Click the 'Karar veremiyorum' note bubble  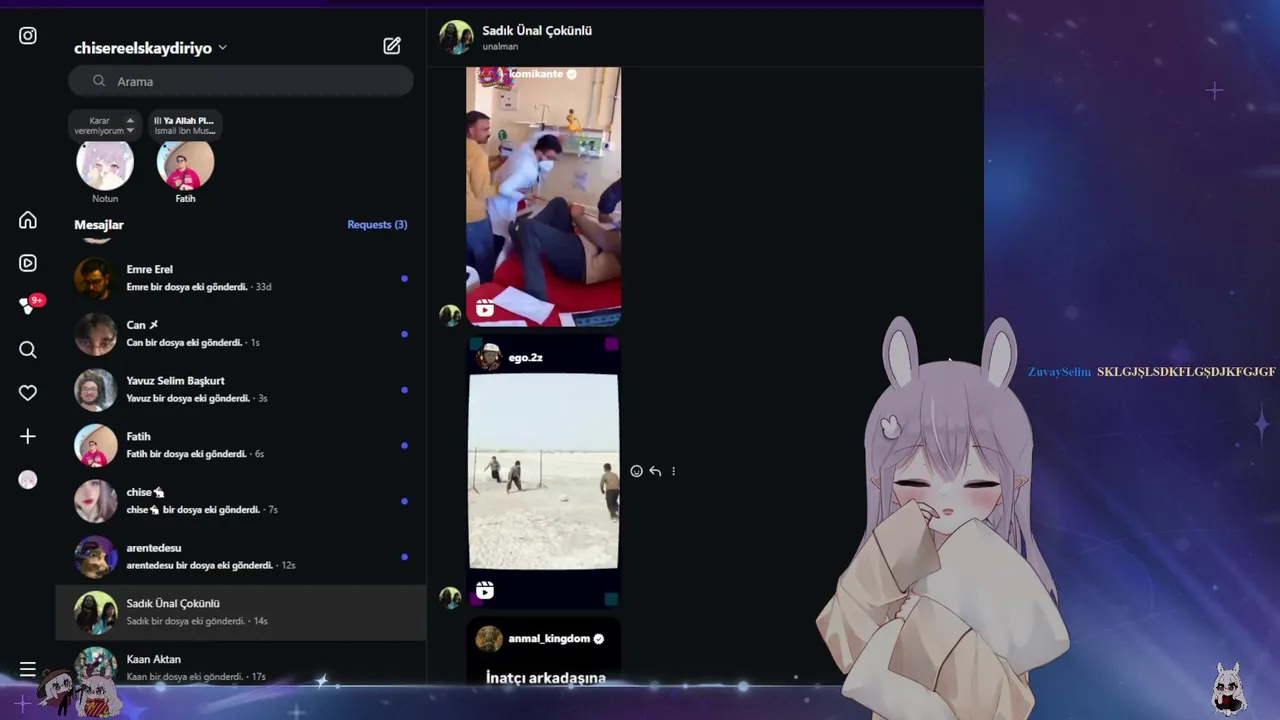pyautogui.click(x=105, y=125)
